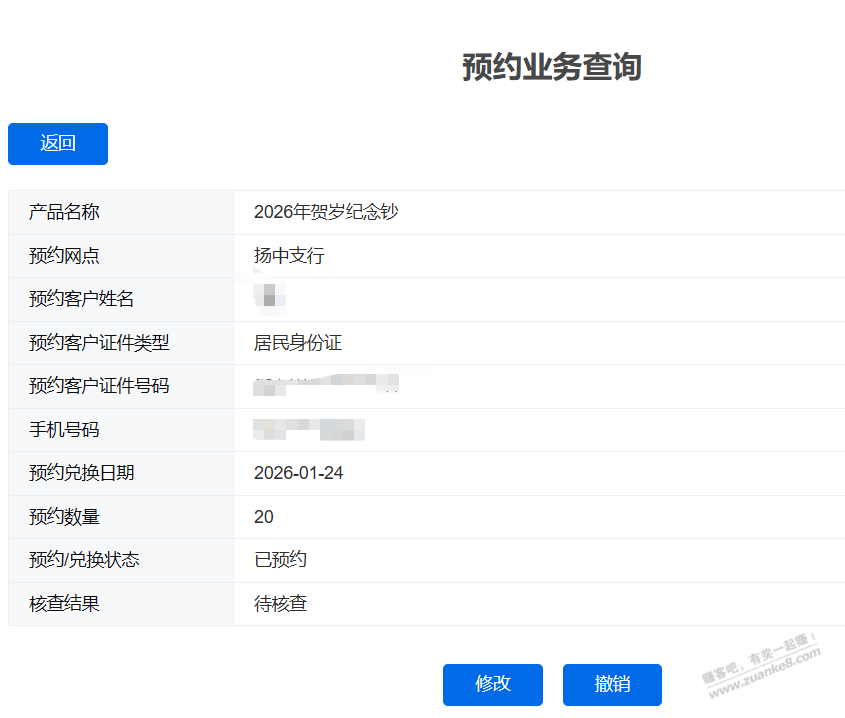
Task: Click the 2026年贺岁纪念钞 product value
Action: pyautogui.click(x=326, y=212)
